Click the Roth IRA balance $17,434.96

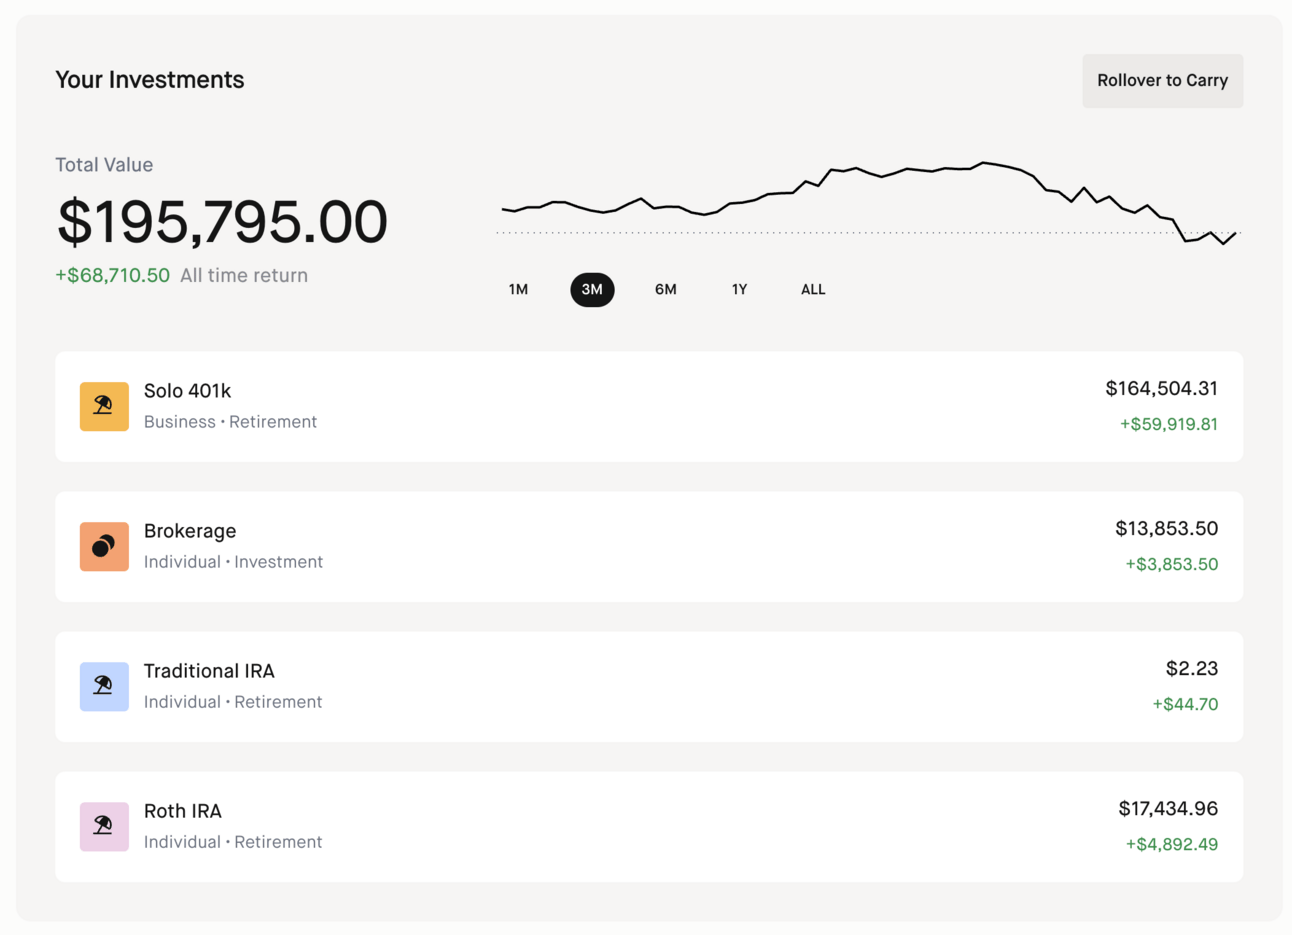click(1168, 808)
